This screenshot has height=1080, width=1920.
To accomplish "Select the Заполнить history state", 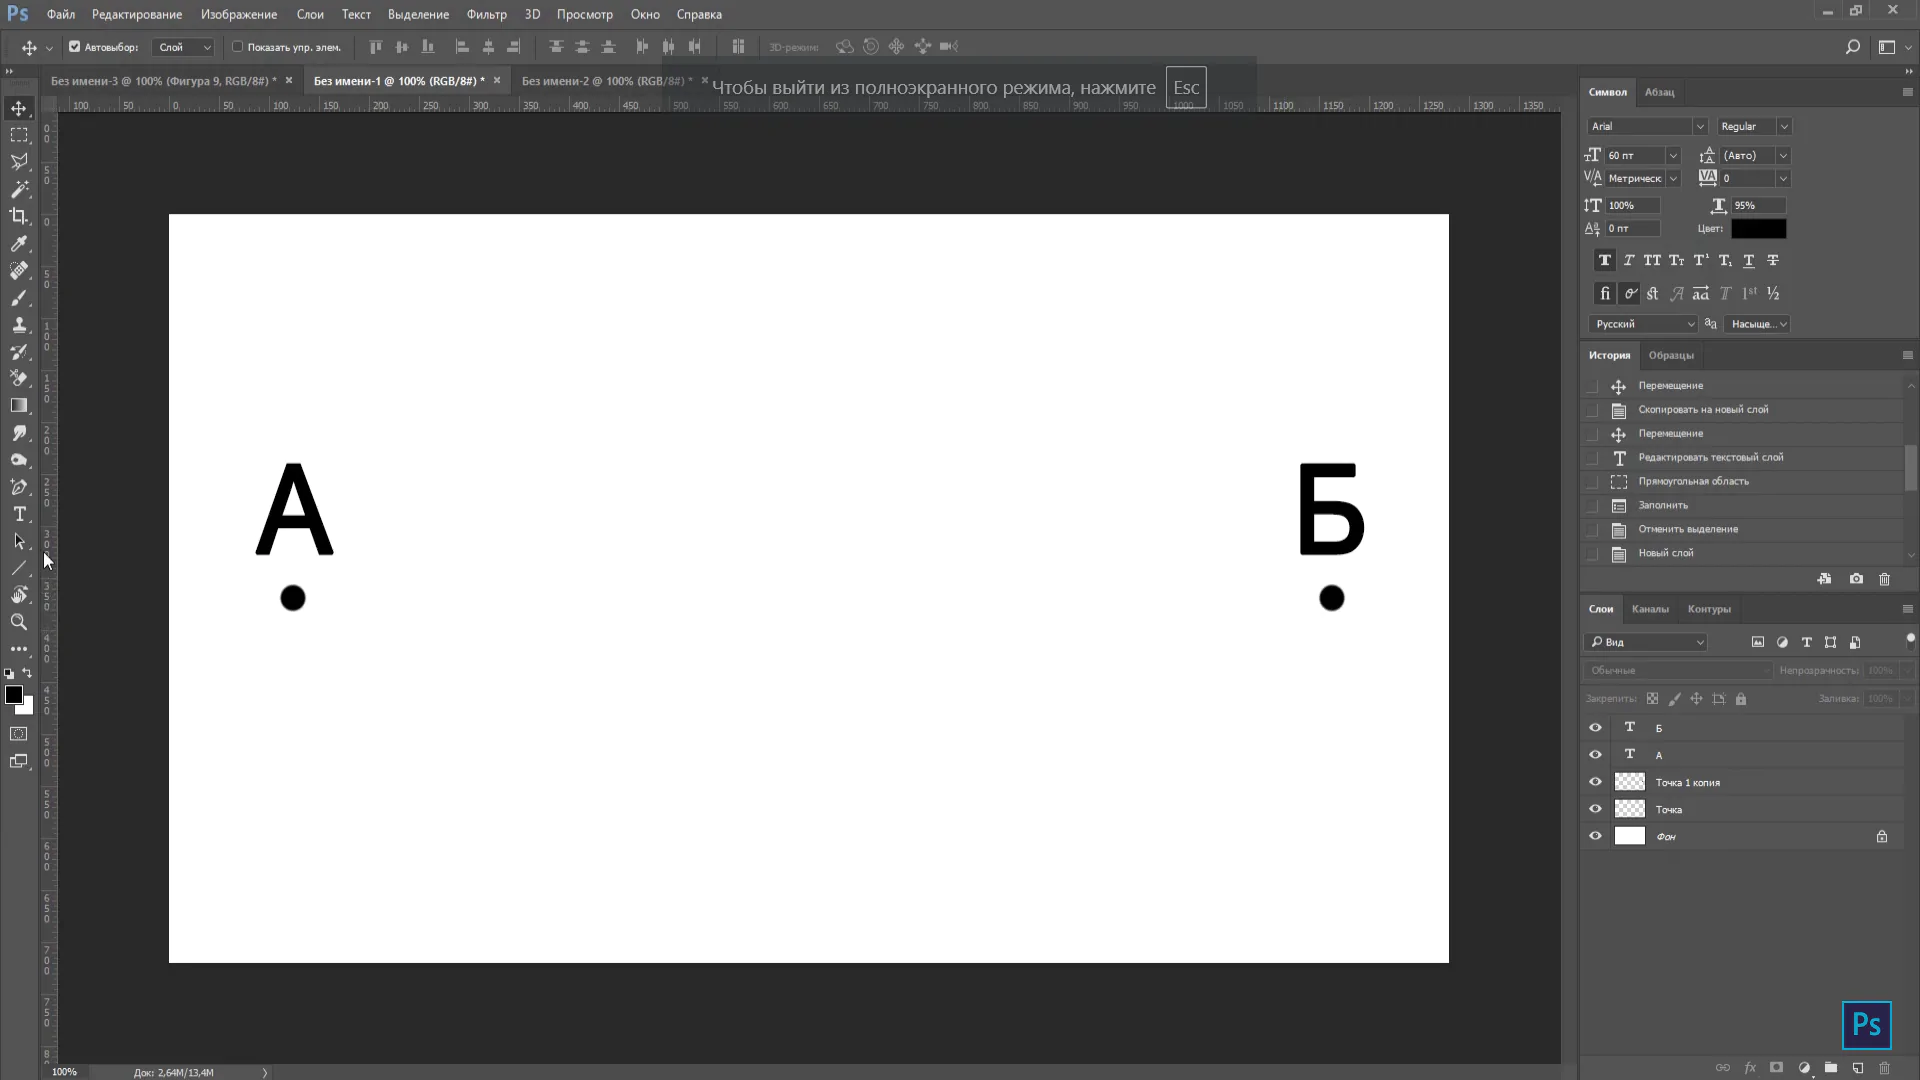I will pos(1663,505).
